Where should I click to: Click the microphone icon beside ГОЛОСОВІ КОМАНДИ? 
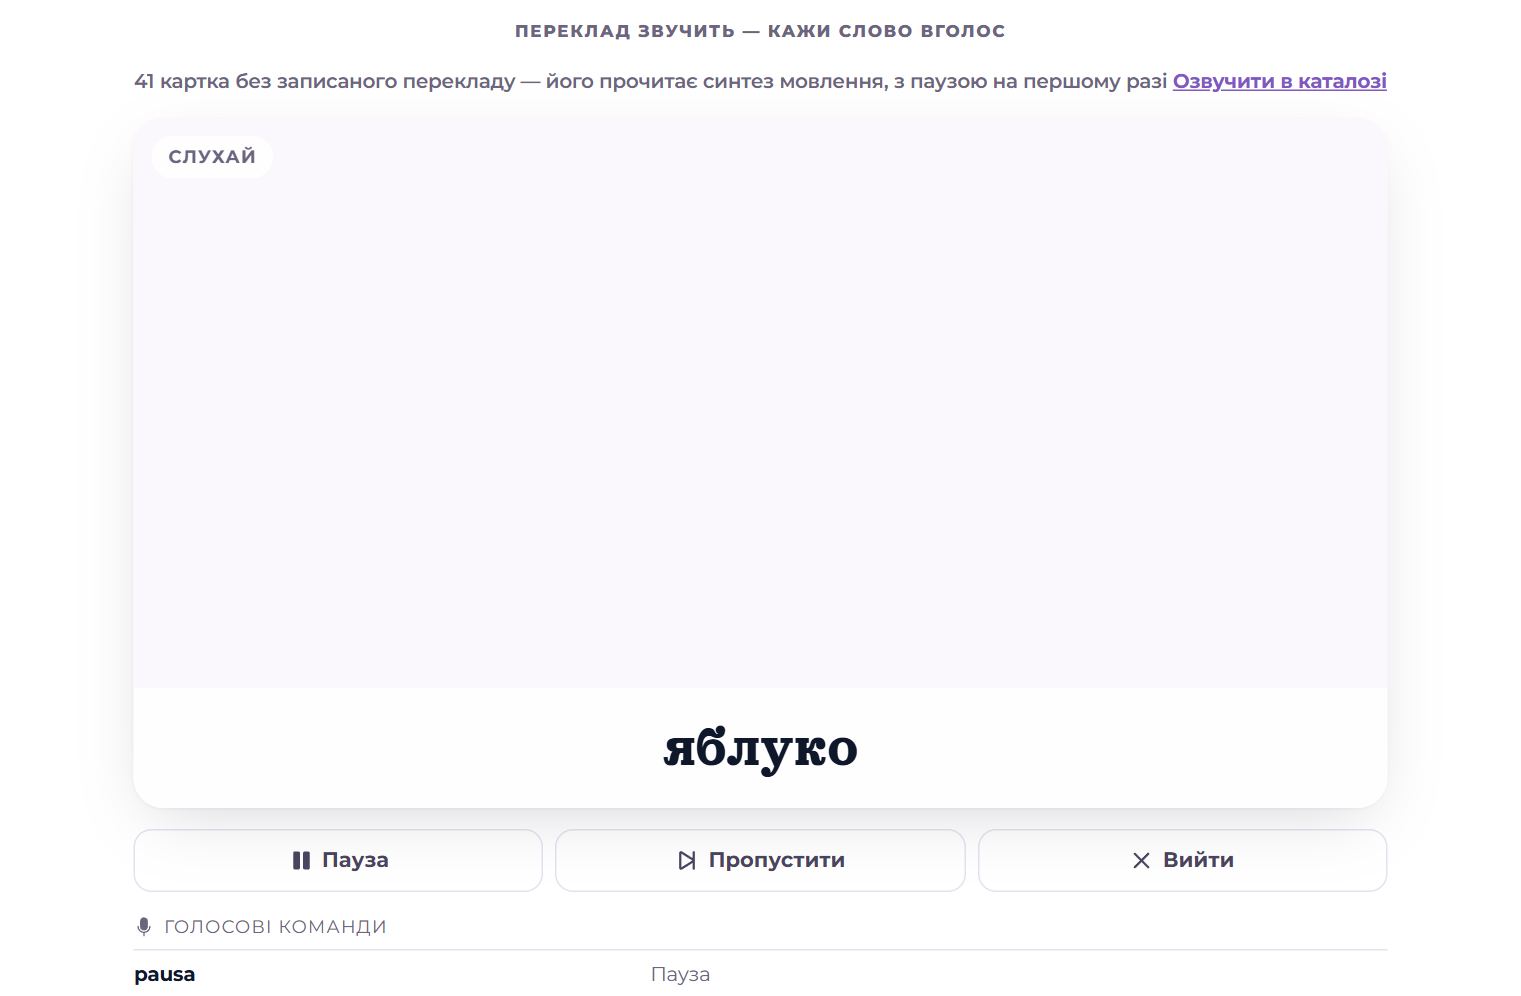pos(144,927)
